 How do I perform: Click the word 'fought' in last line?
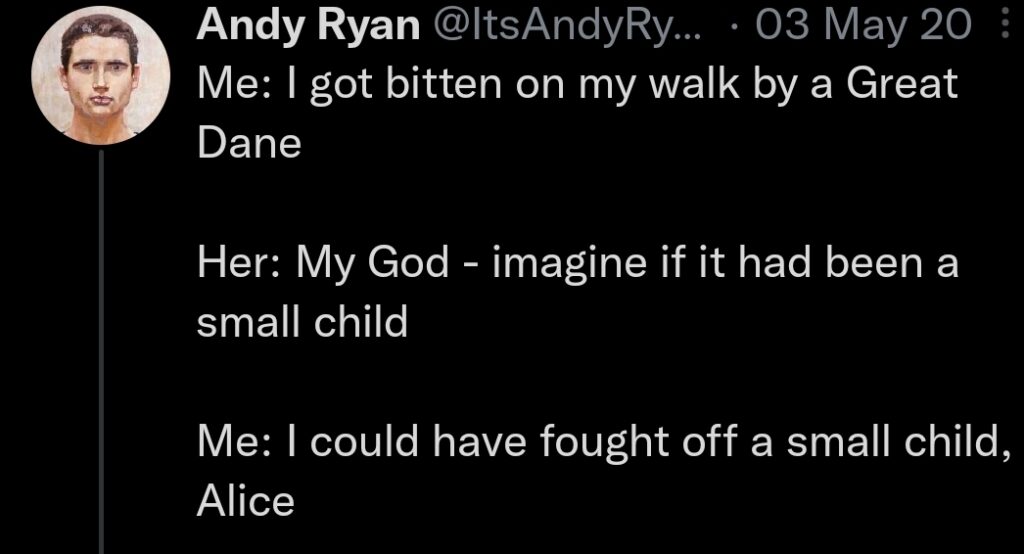tap(604, 442)
